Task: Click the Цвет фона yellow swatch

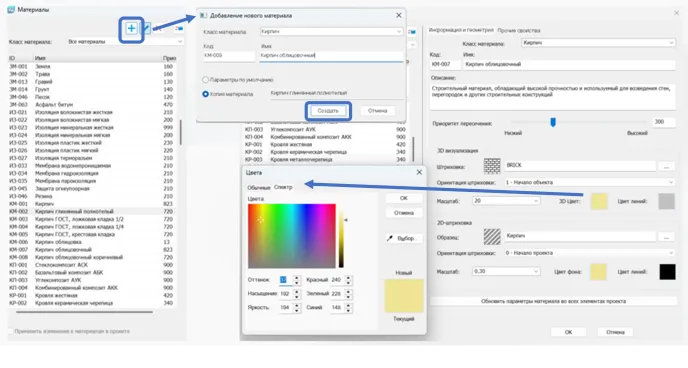Action: (x=598, y=272)
